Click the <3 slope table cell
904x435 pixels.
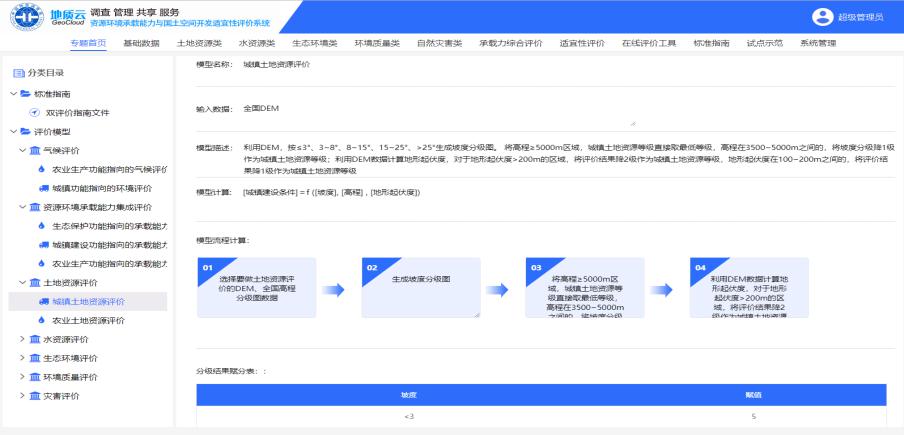(409, 416)
